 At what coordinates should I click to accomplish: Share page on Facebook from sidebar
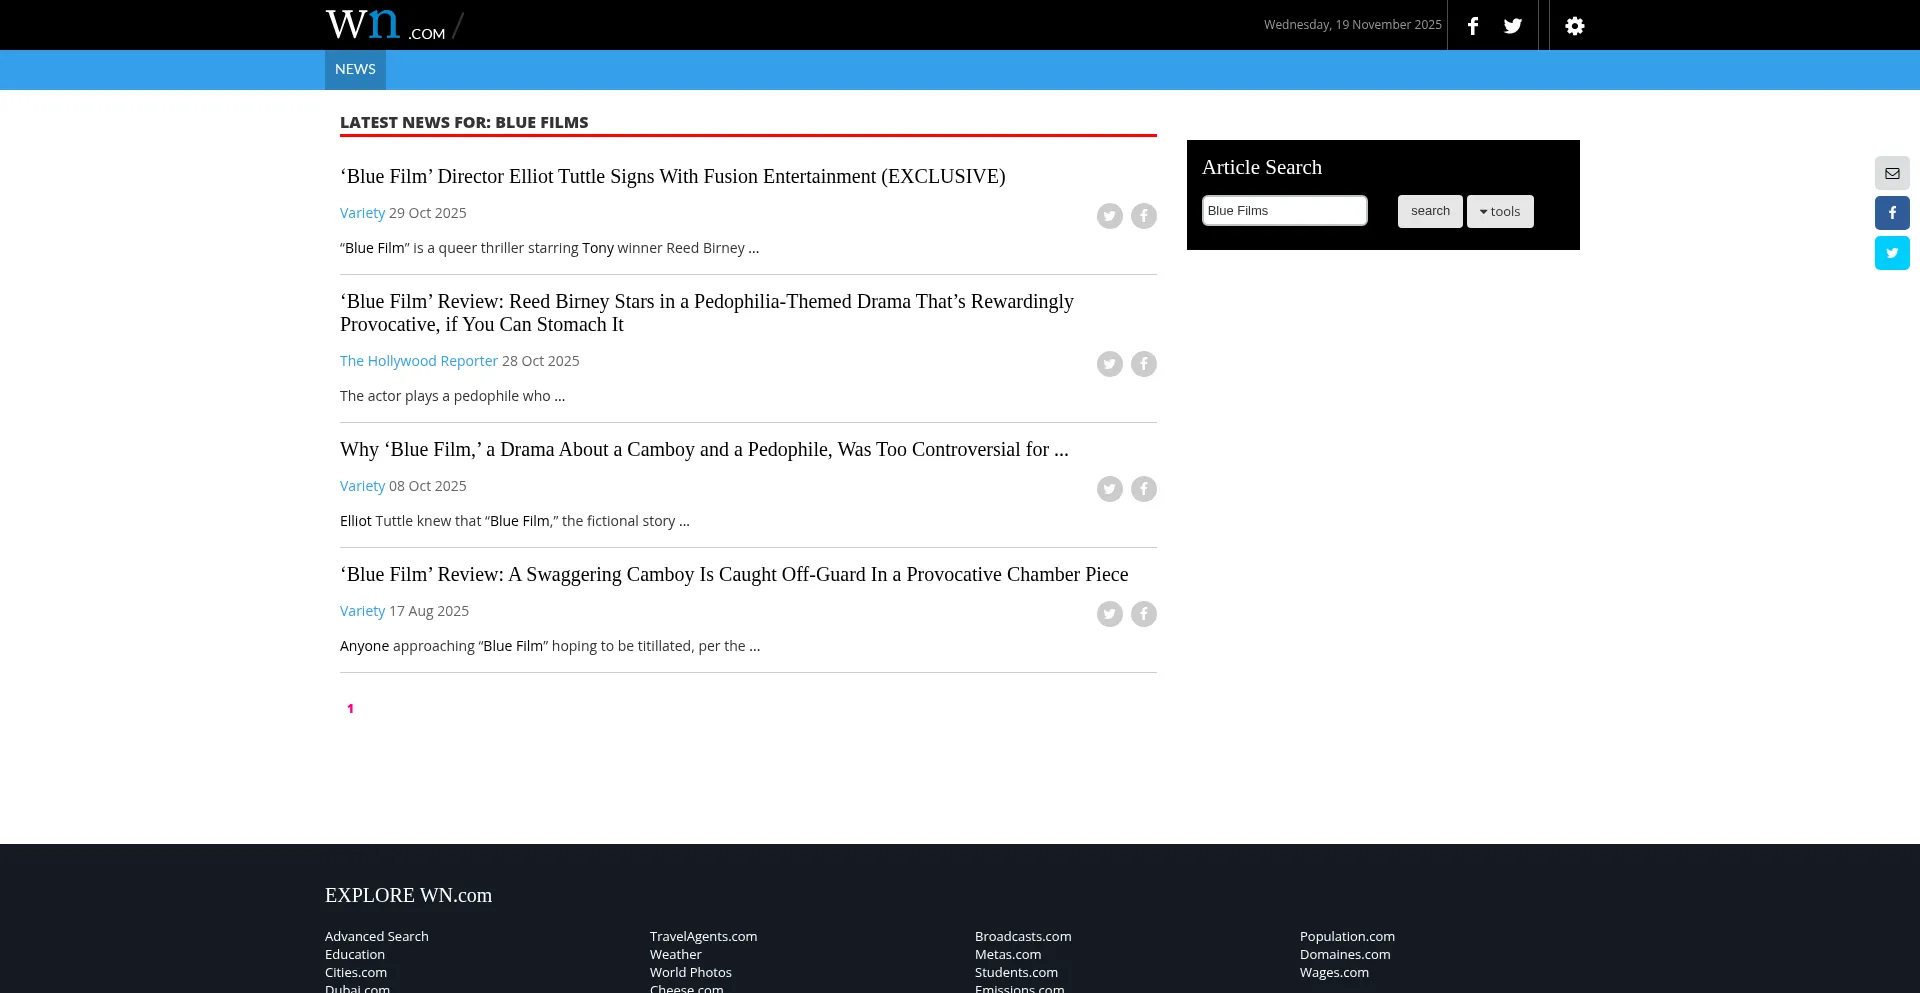tap(1891, 213)
